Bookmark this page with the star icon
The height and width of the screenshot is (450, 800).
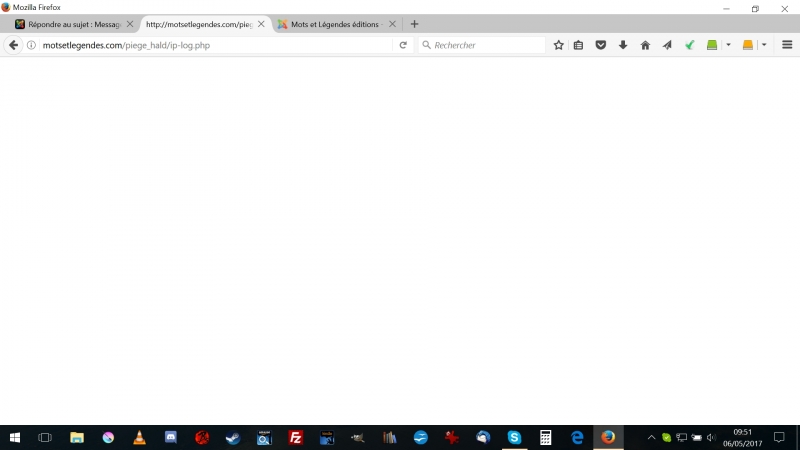pyautogui.click(x=559, y=45)
